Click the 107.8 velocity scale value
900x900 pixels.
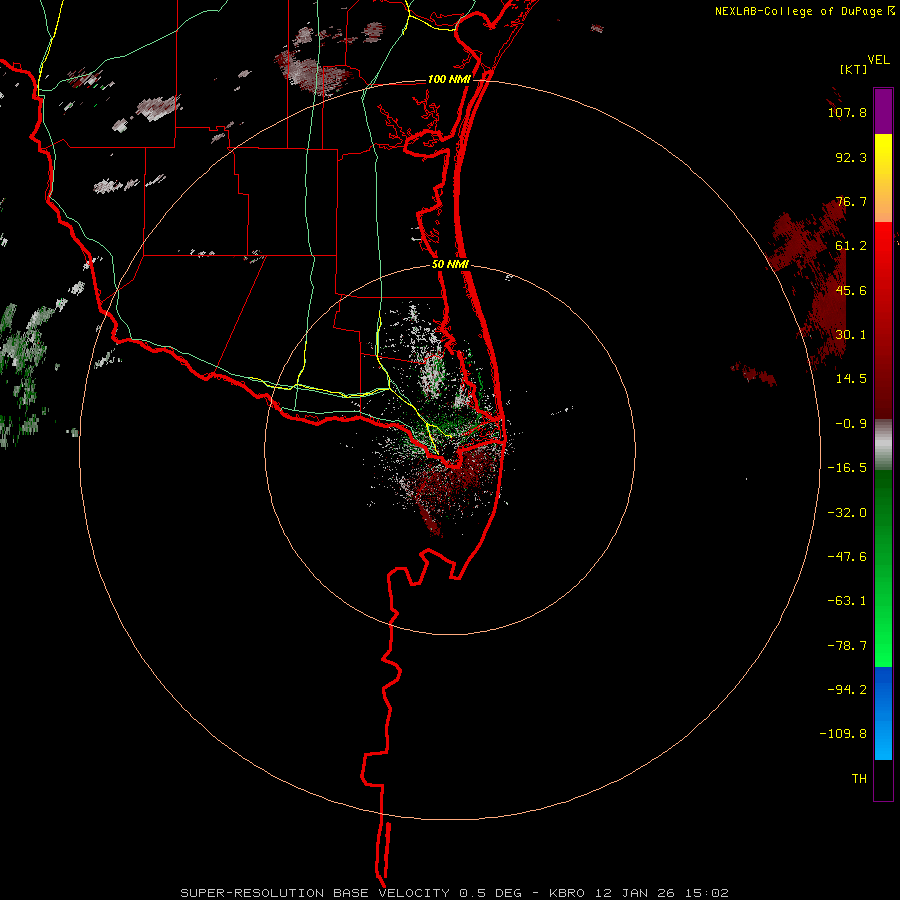(x=847, y=112)
